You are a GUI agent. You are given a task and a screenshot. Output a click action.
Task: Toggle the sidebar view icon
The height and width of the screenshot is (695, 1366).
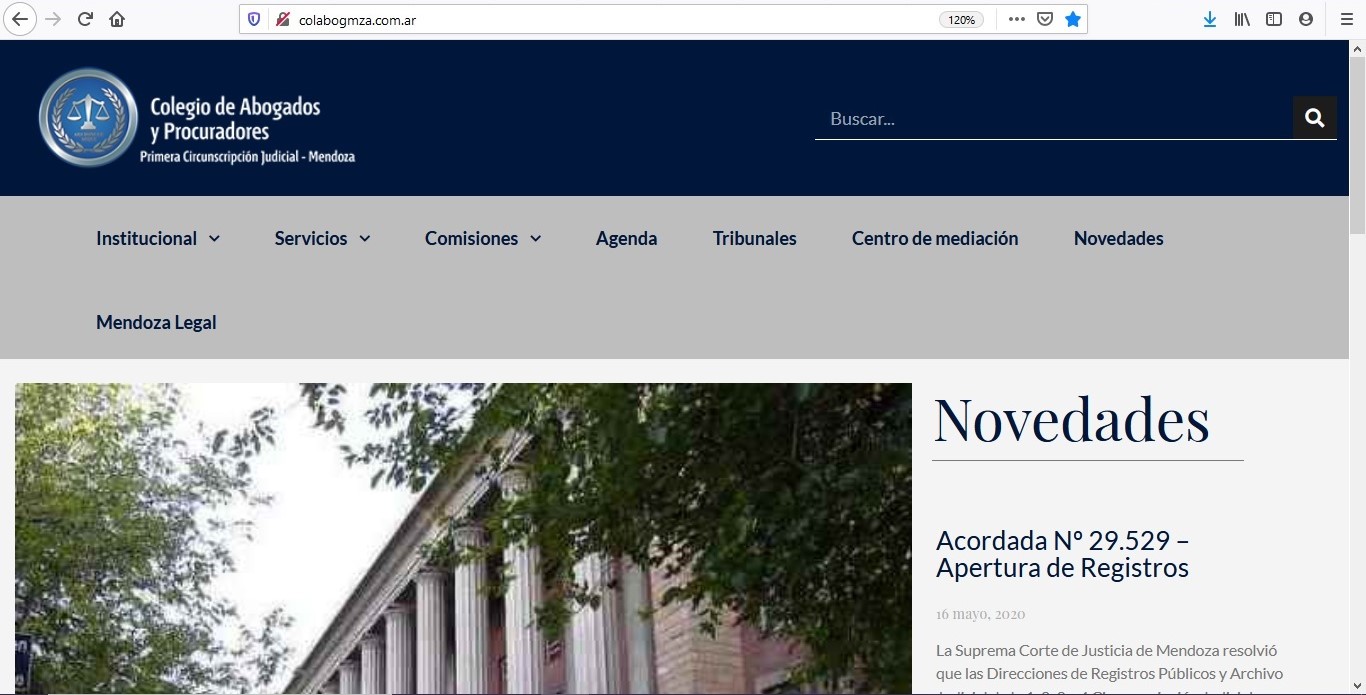tap(1274, 19)
